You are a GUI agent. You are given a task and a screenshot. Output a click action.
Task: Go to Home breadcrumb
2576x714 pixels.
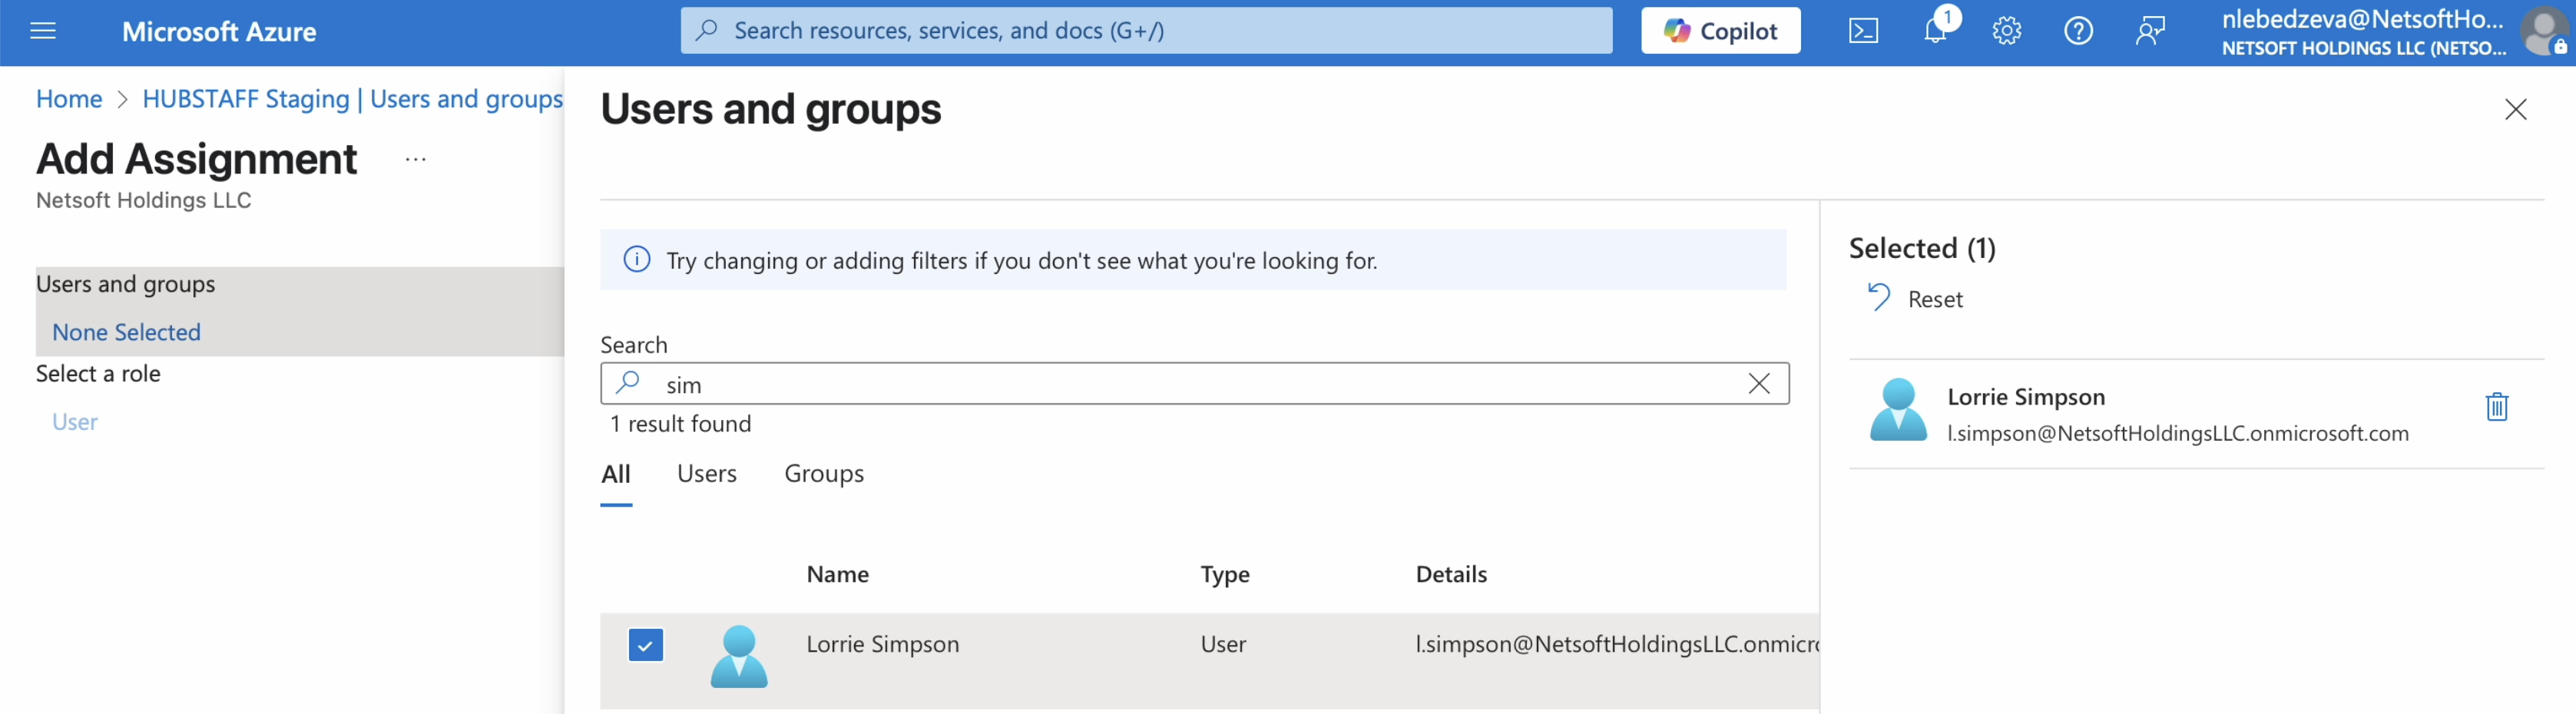tap(69, 99)
